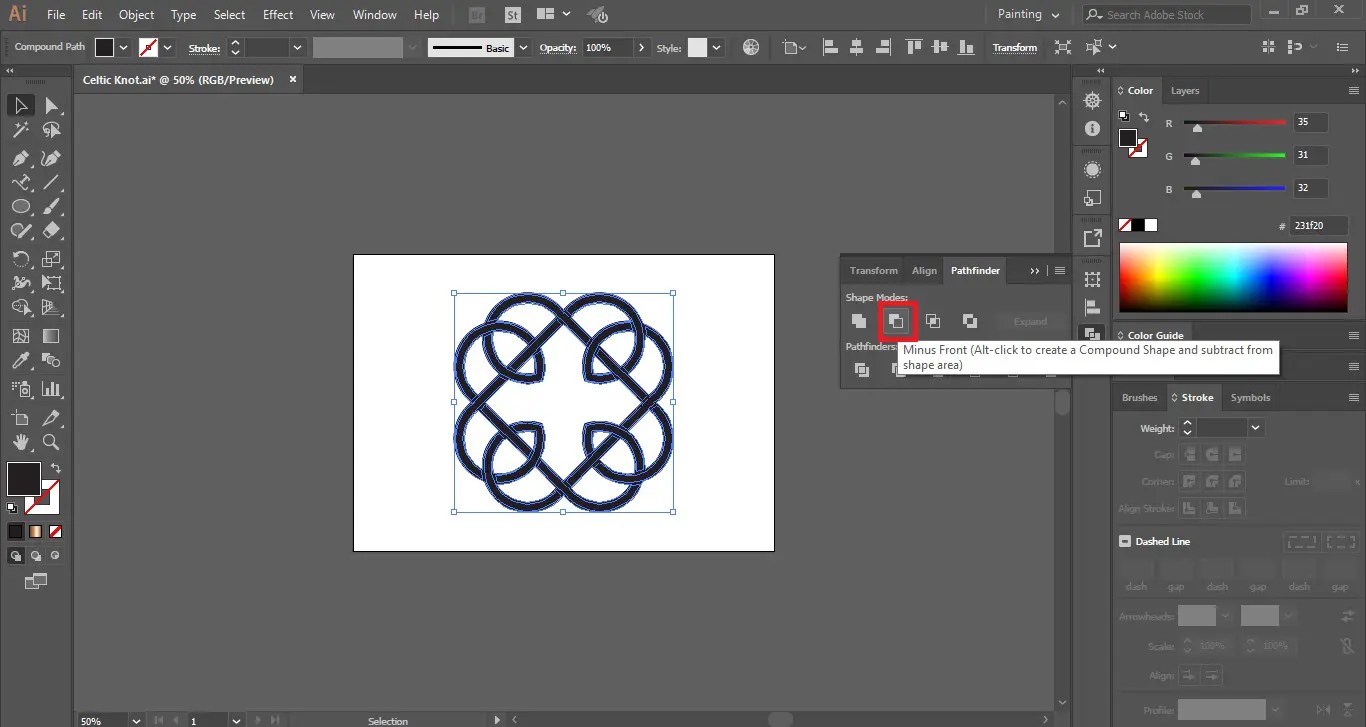Choose the Line Segment tool
This screenshot has height=727, width=1366.
click(52, 183)
